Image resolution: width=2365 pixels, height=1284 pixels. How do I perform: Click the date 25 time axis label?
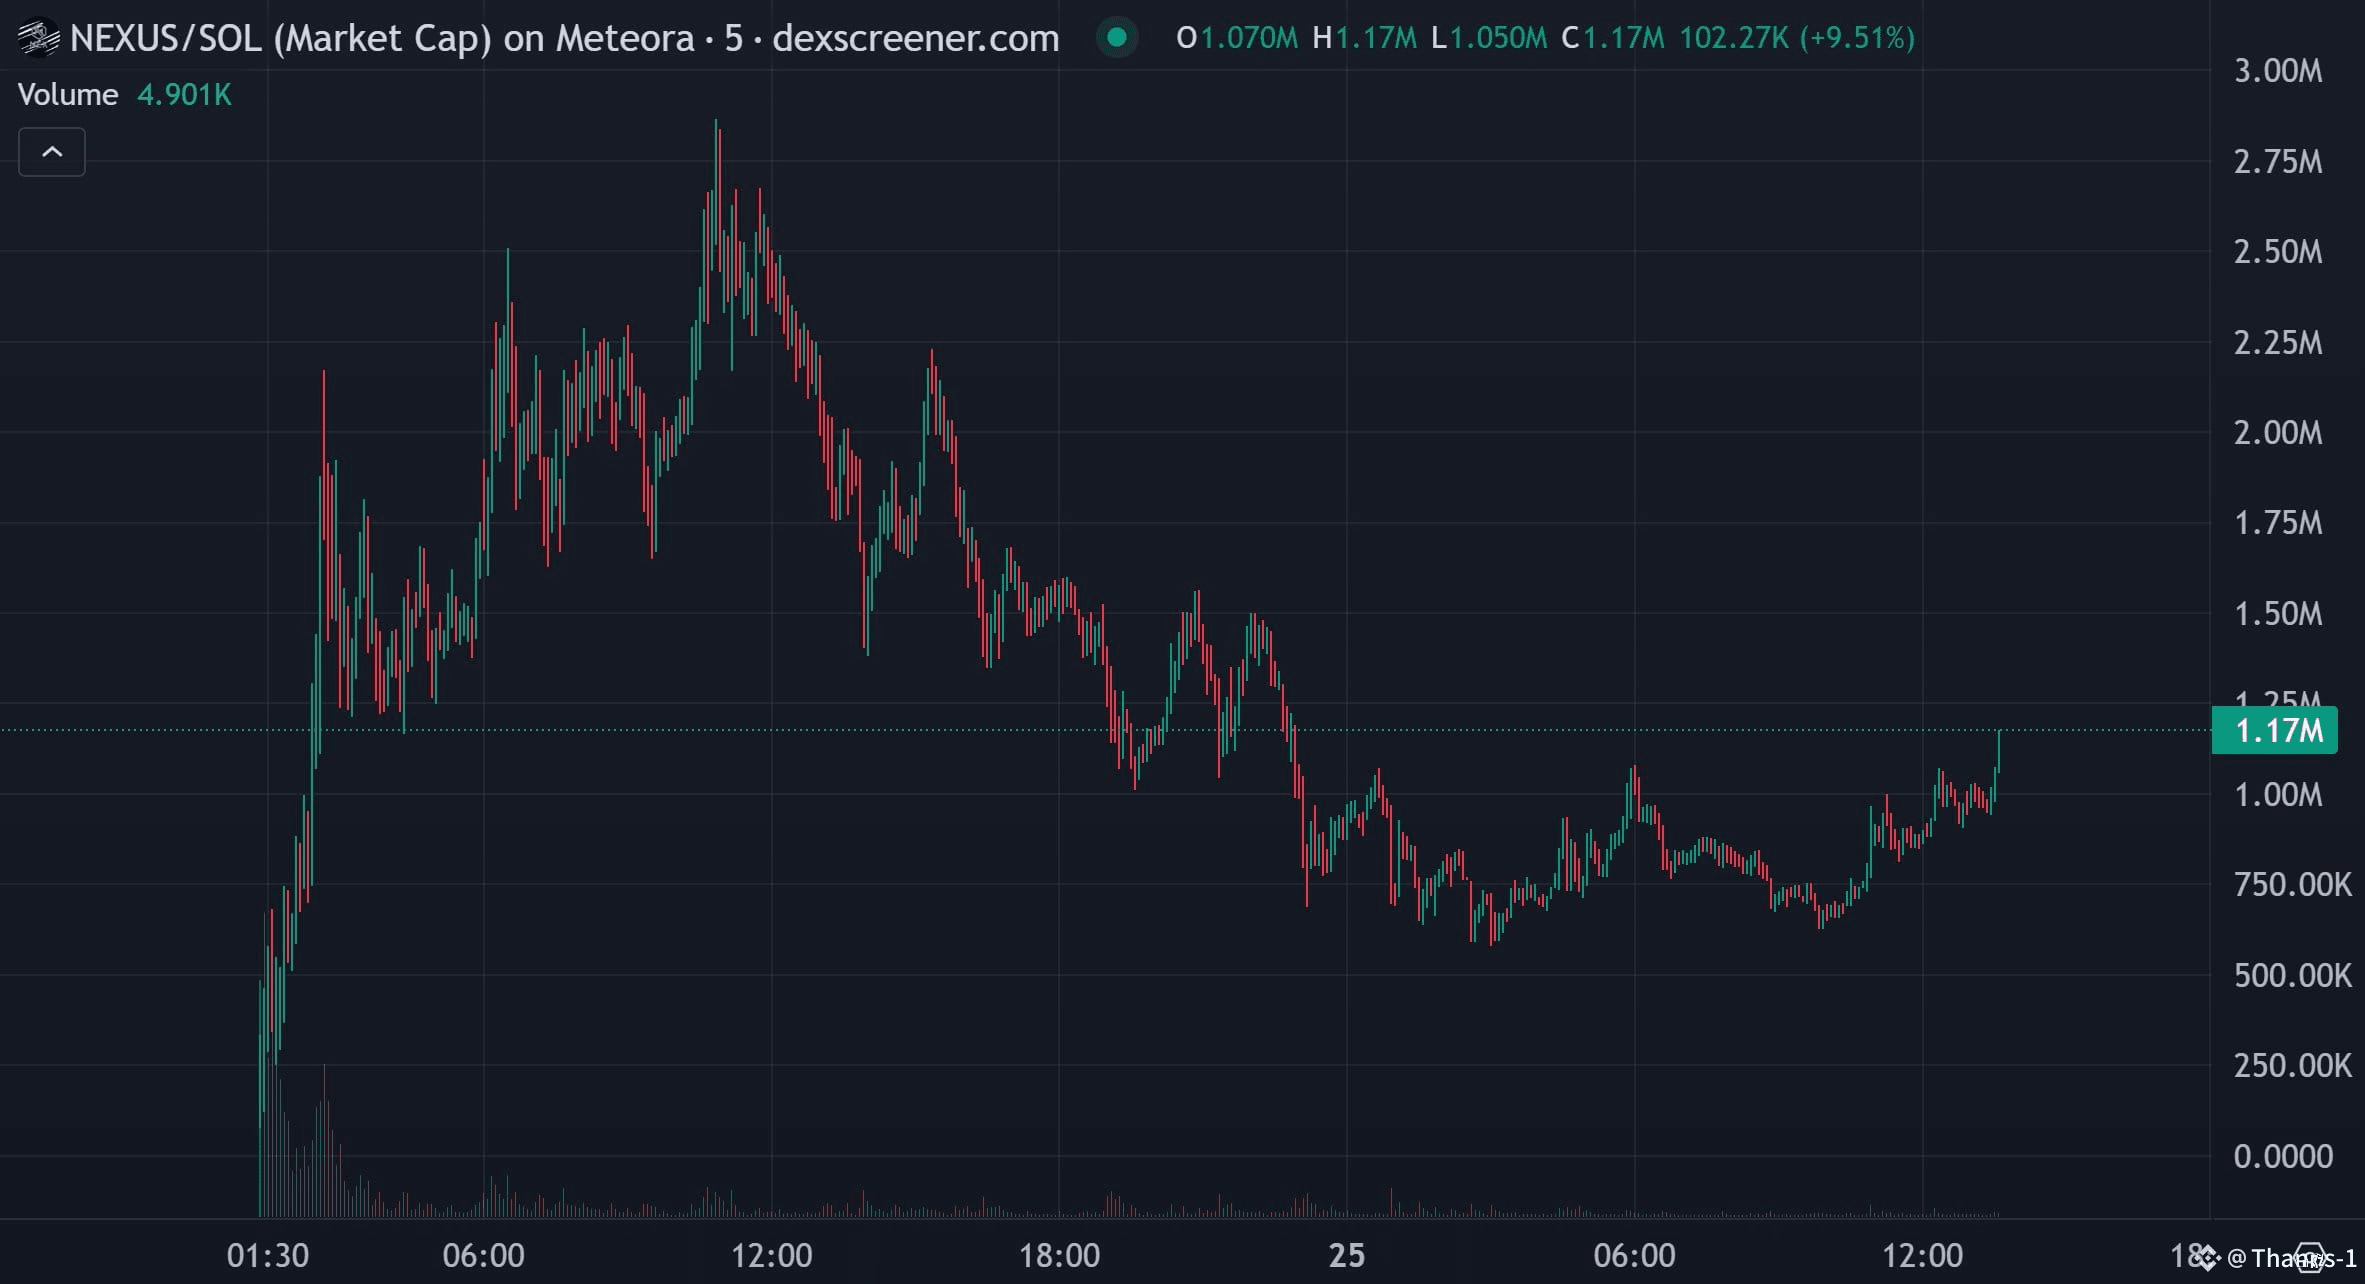point(1347,1255)
